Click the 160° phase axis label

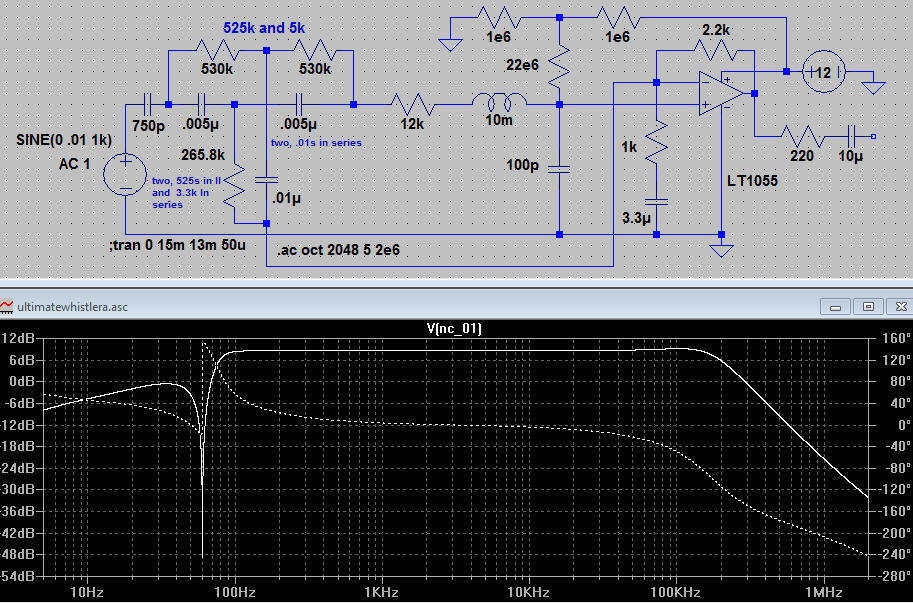[895, 338]
